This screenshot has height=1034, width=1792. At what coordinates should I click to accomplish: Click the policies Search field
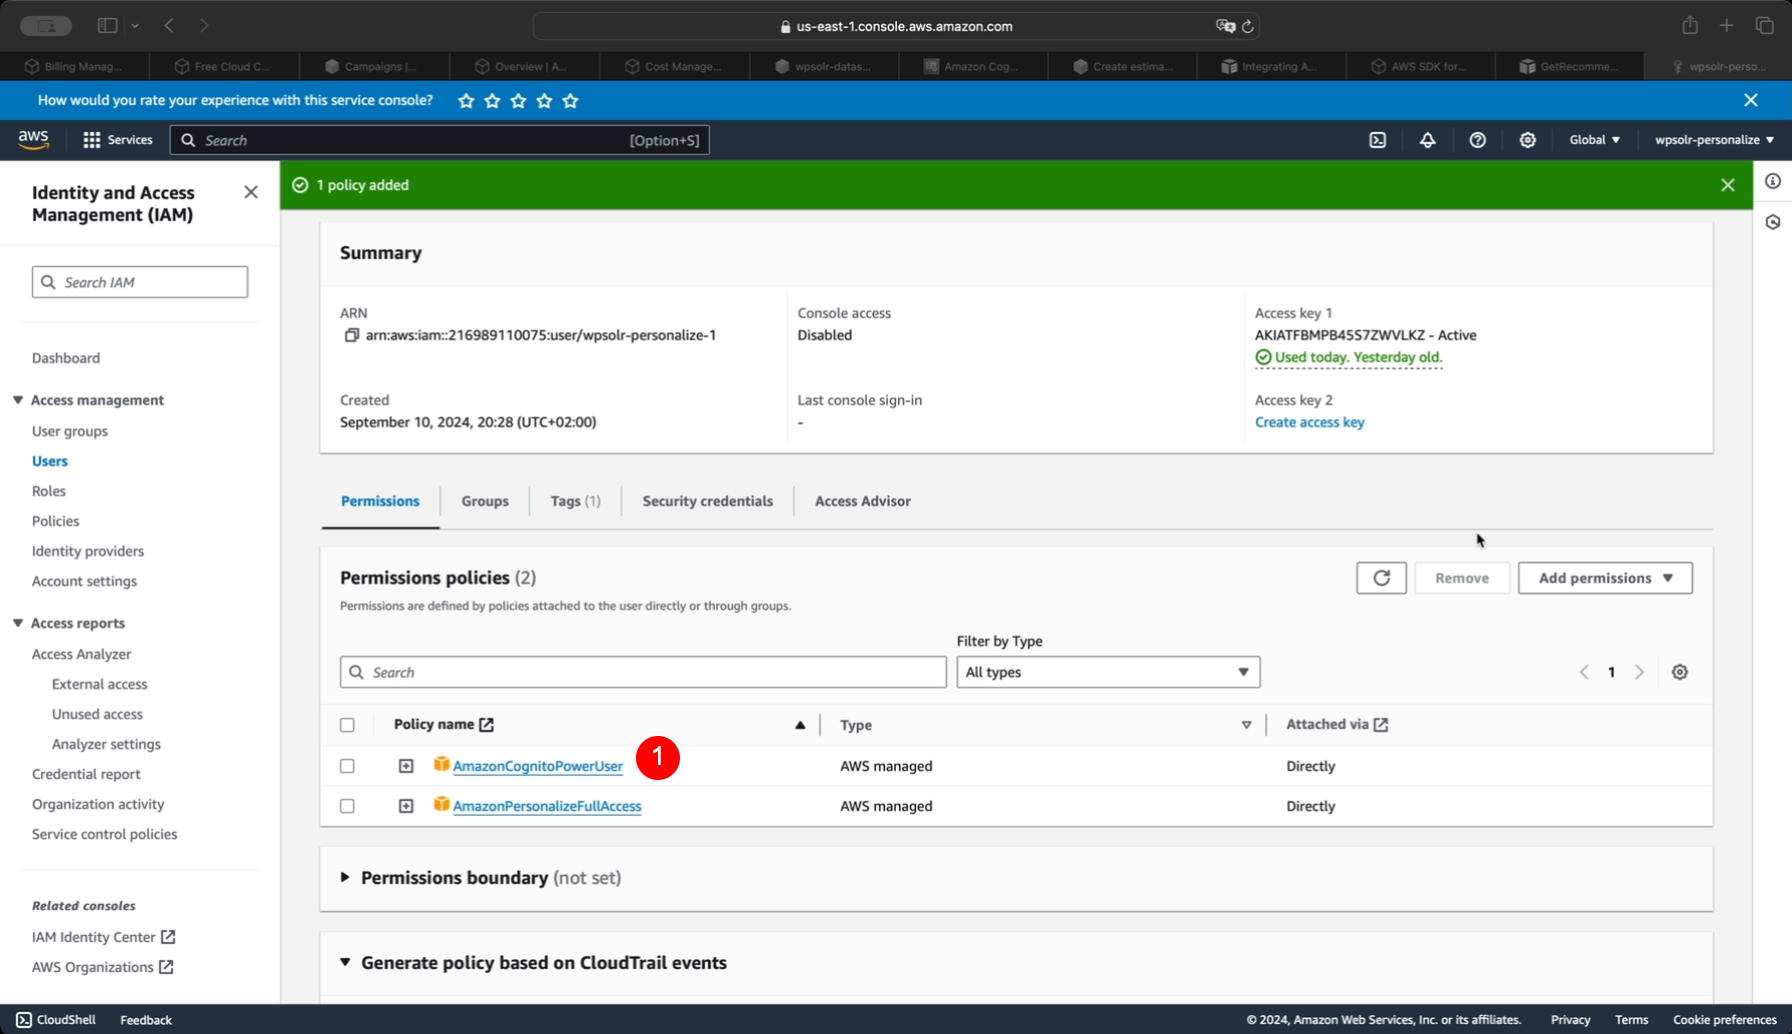pyautogui.click(x=643, y=672)
